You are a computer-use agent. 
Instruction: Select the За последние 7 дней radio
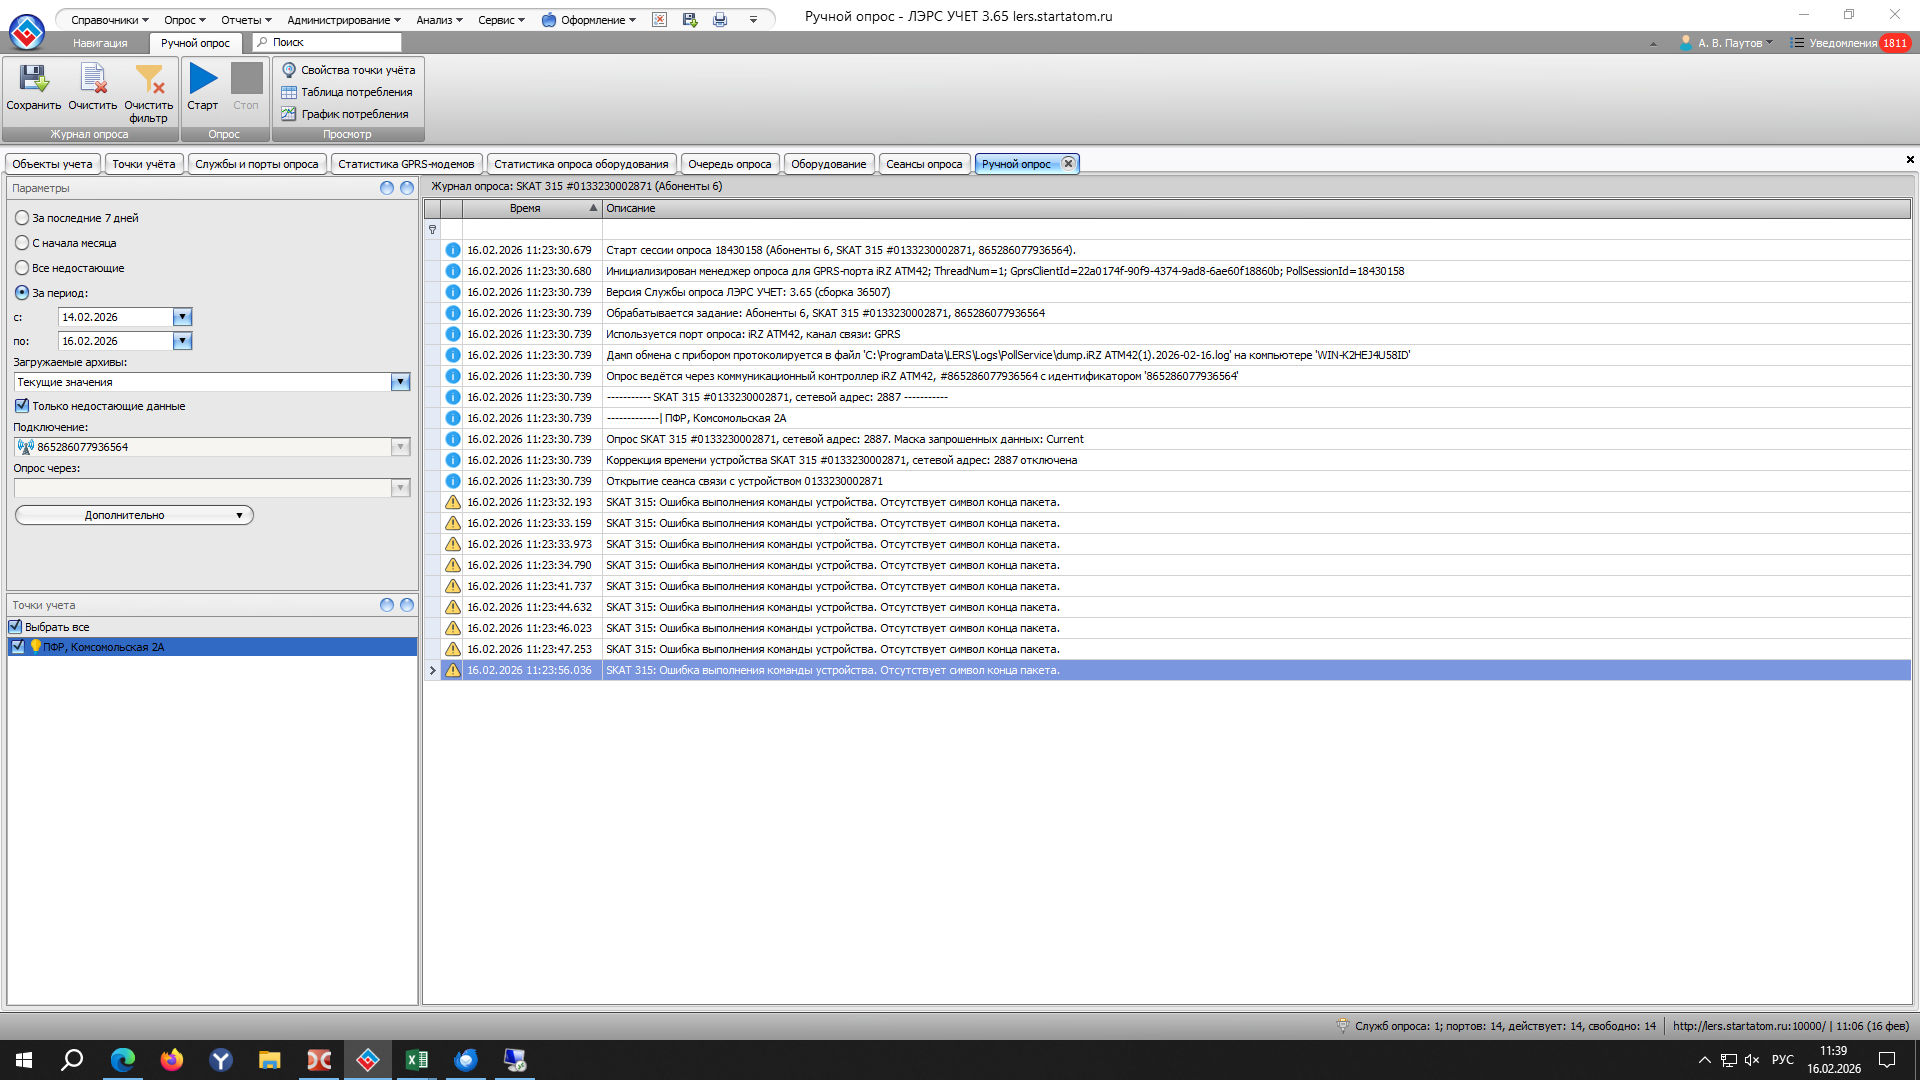(x=22, y=218)
